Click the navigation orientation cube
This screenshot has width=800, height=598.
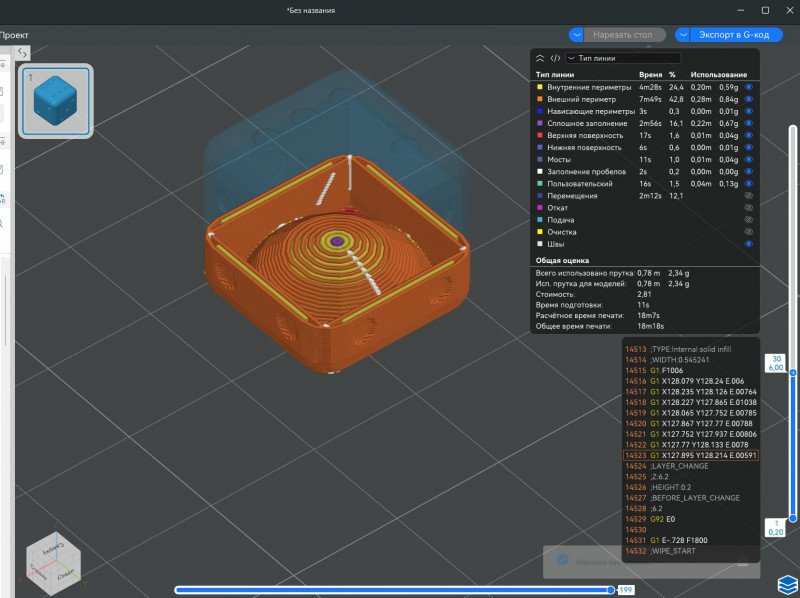tap(54, 561)
